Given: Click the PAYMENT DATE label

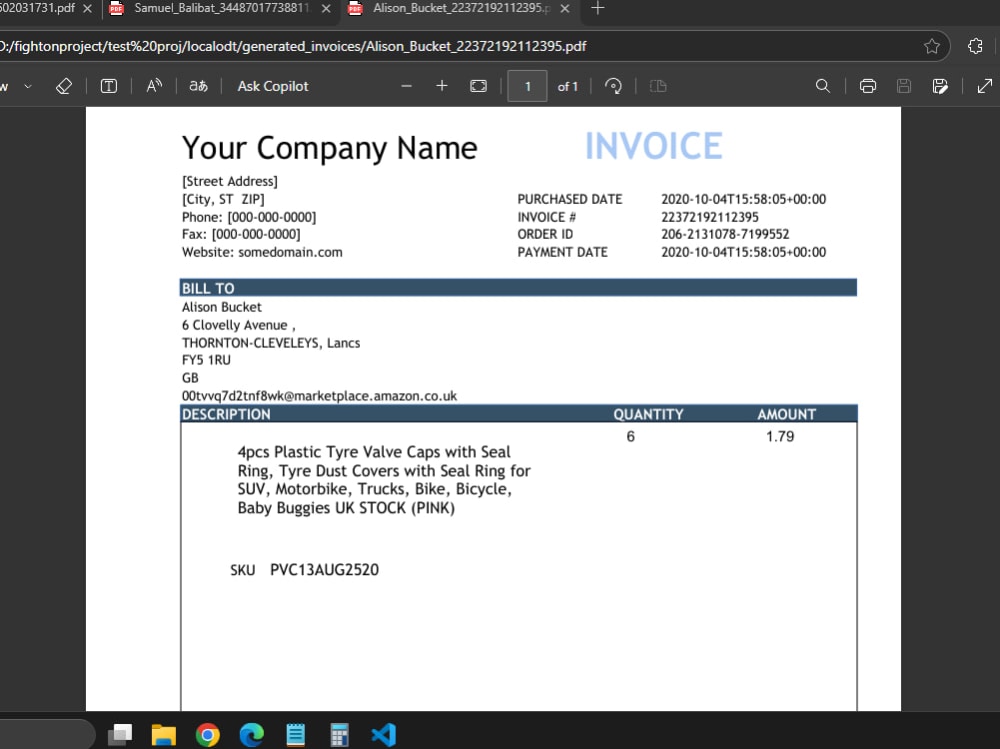Looking at the screenshot, I should (562, 252).
